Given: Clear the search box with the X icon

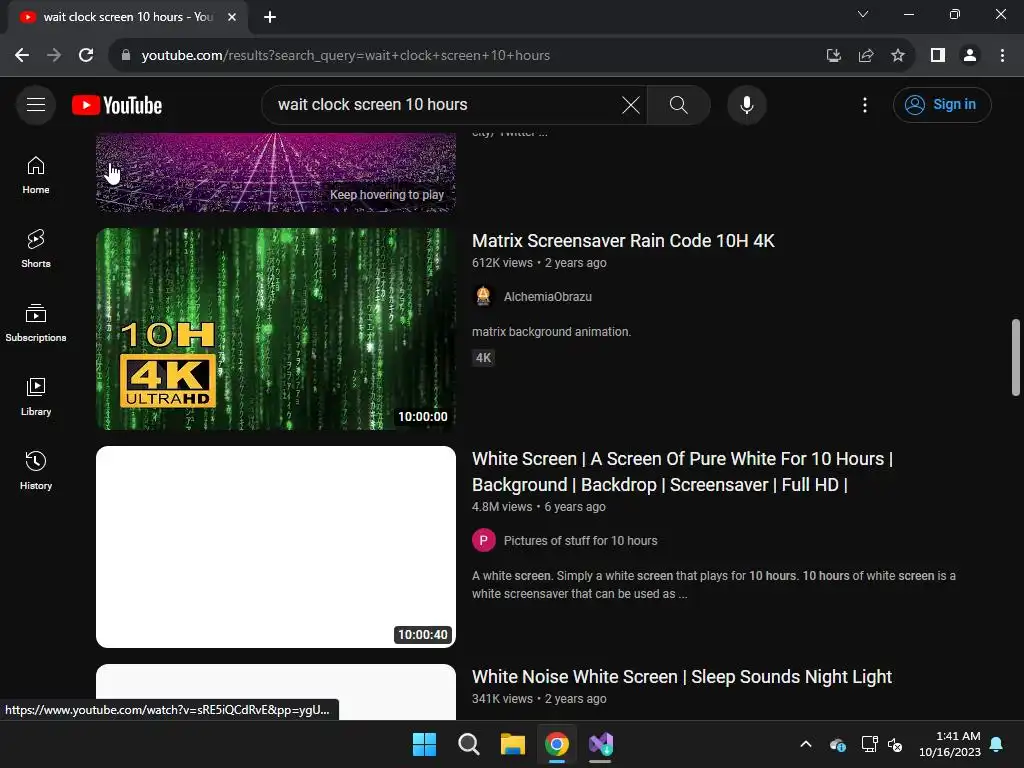Looking at the screenshot, I should pos(631,104).
